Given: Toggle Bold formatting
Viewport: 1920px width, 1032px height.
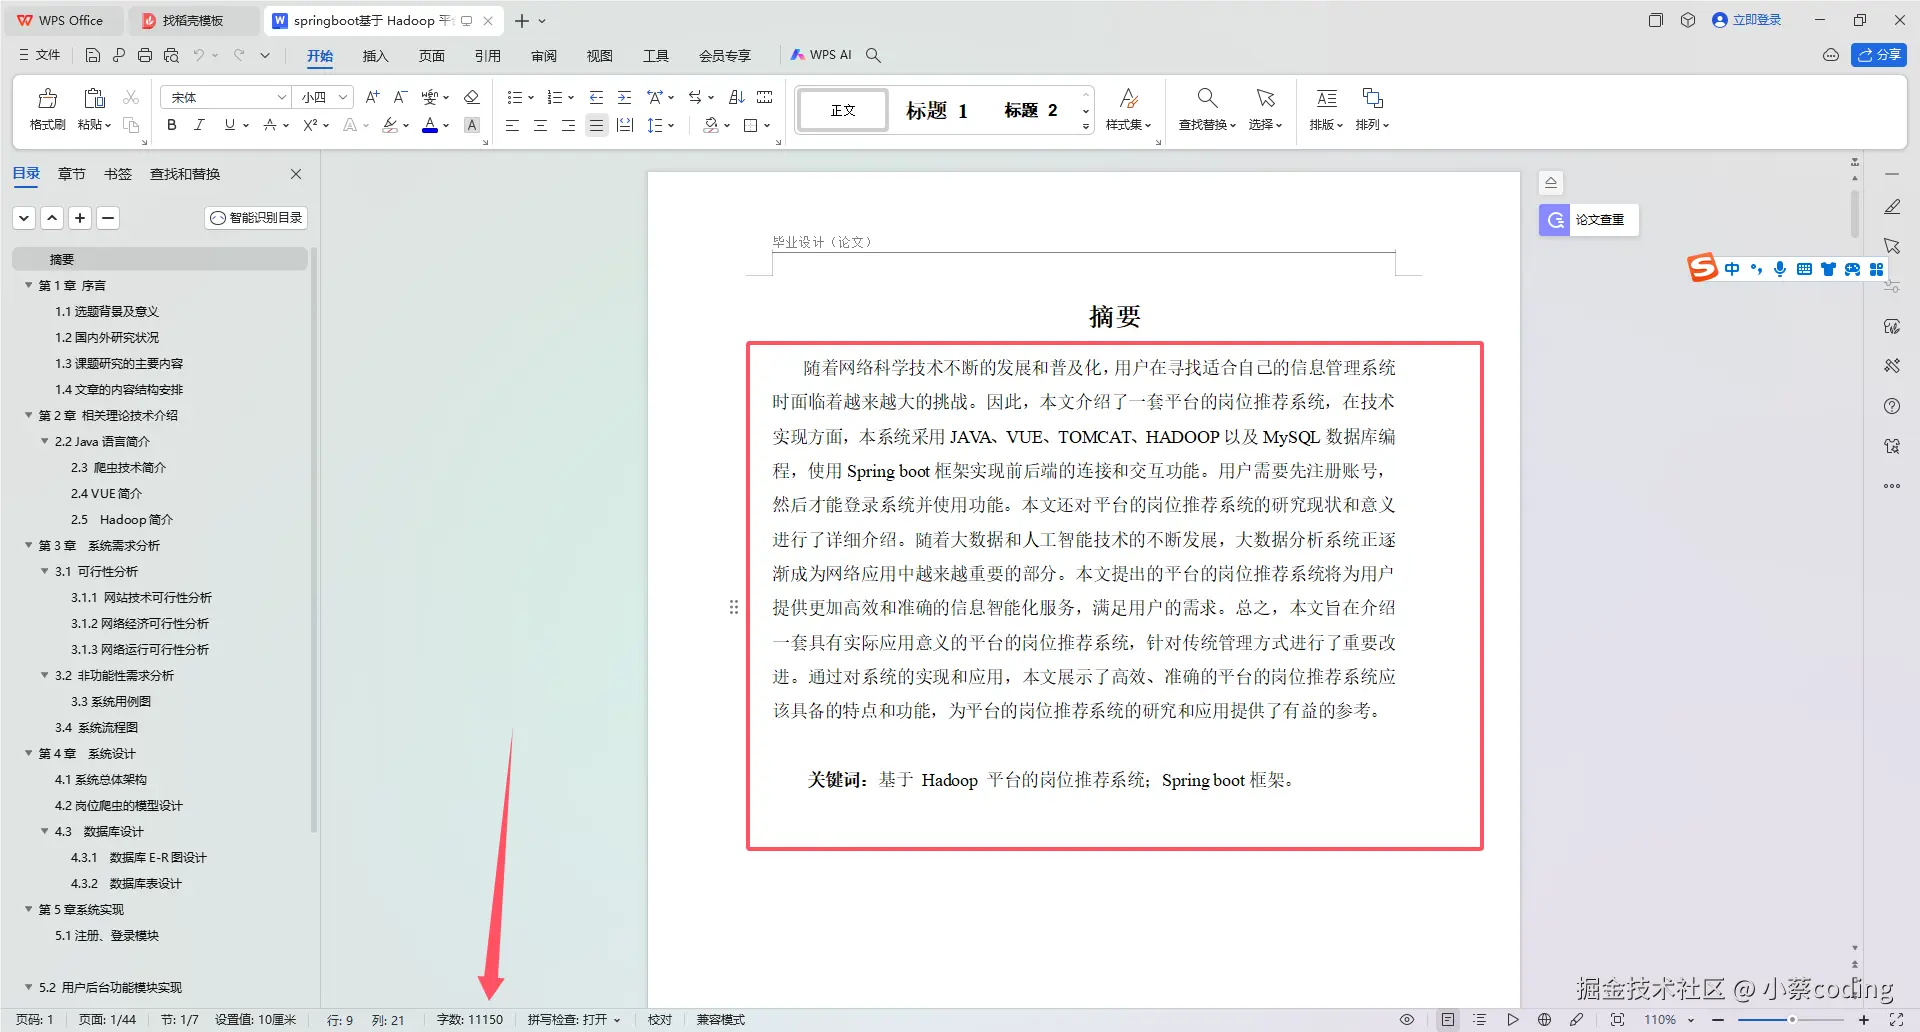Looking at the screenshot, I should 172,125.
